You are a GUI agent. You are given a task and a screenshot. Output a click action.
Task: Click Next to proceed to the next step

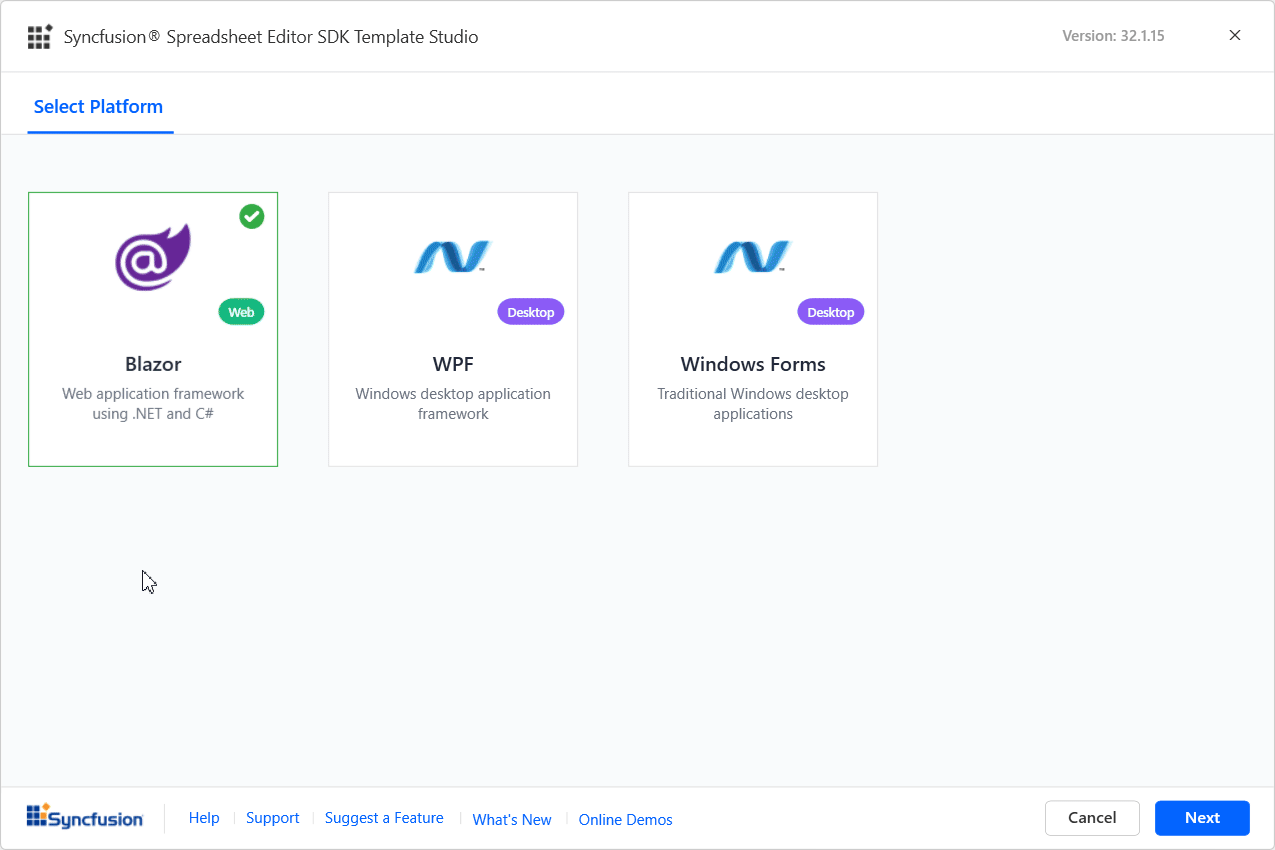tap(1202, 817)
